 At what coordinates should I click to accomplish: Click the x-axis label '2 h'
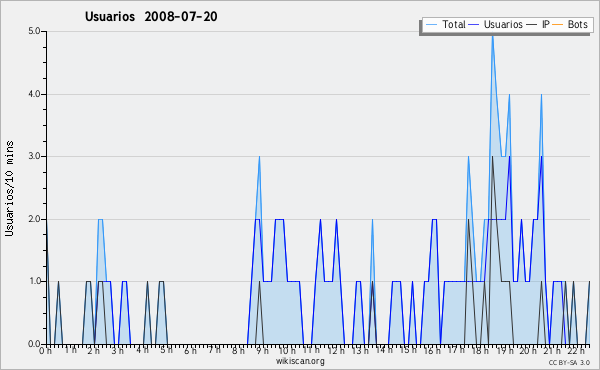click(x=93, y=351)
